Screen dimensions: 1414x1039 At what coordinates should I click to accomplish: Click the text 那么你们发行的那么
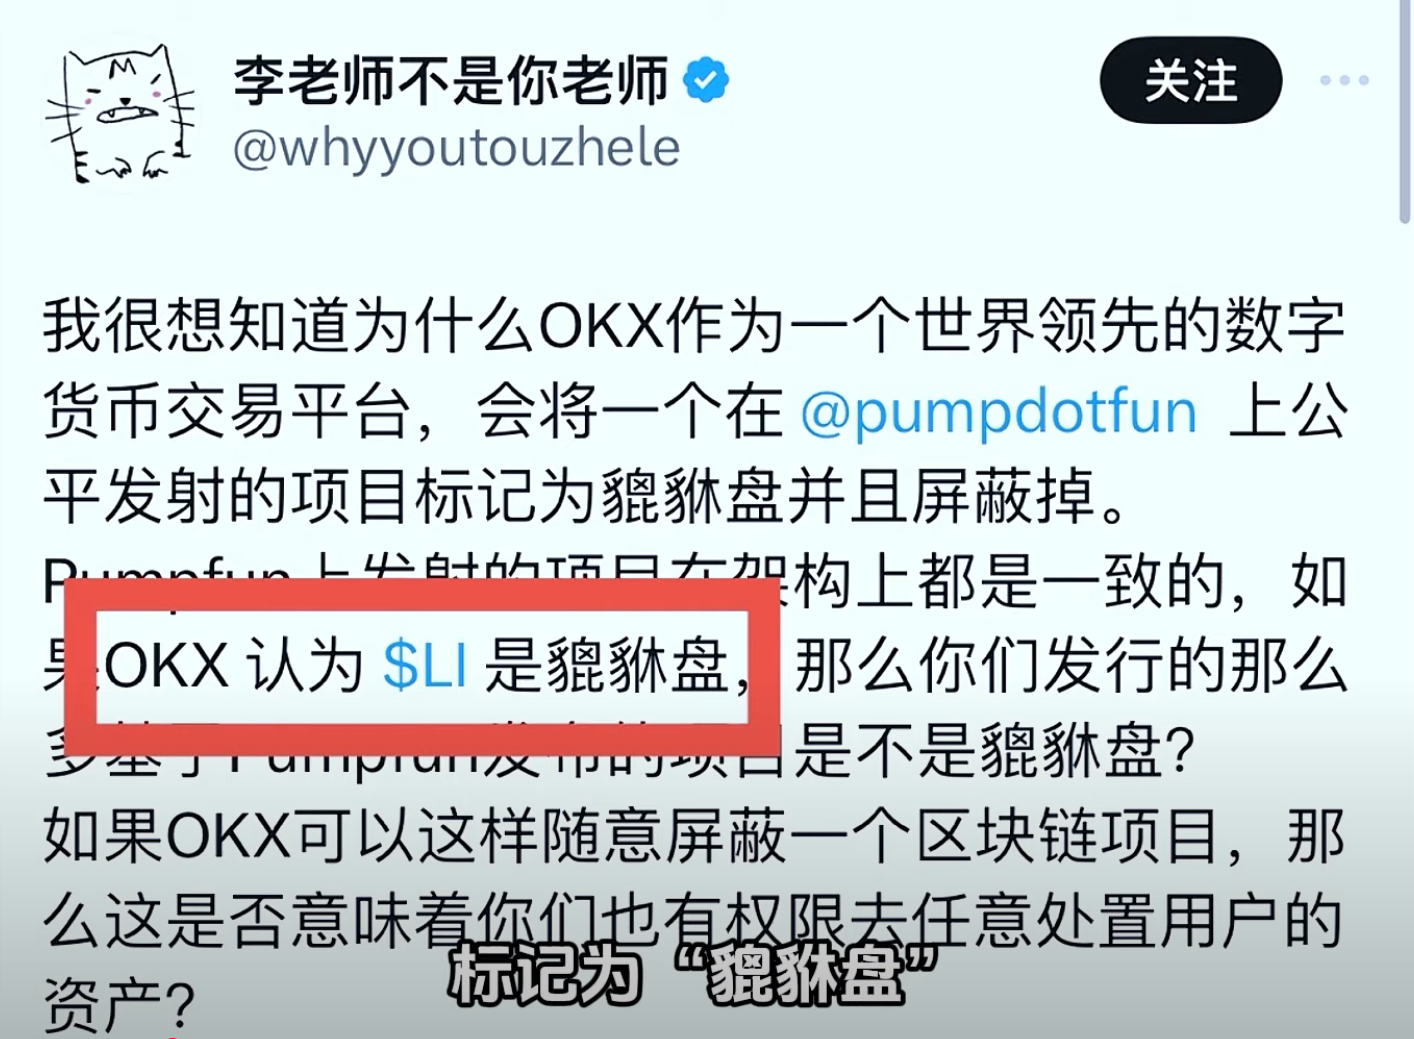pos(1070,665)
